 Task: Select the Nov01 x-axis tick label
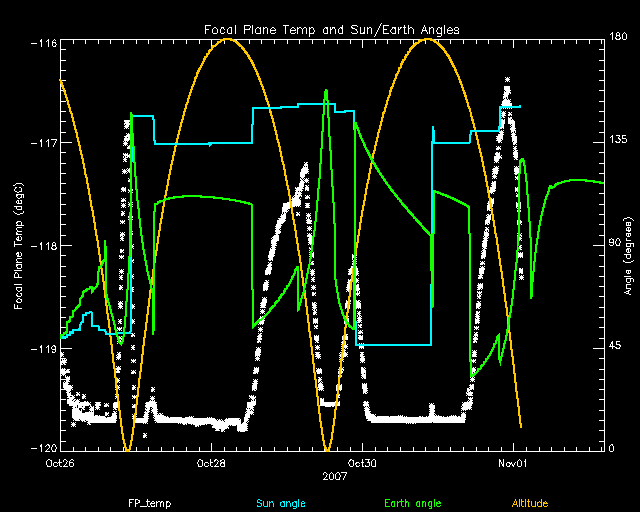point(512,463)
